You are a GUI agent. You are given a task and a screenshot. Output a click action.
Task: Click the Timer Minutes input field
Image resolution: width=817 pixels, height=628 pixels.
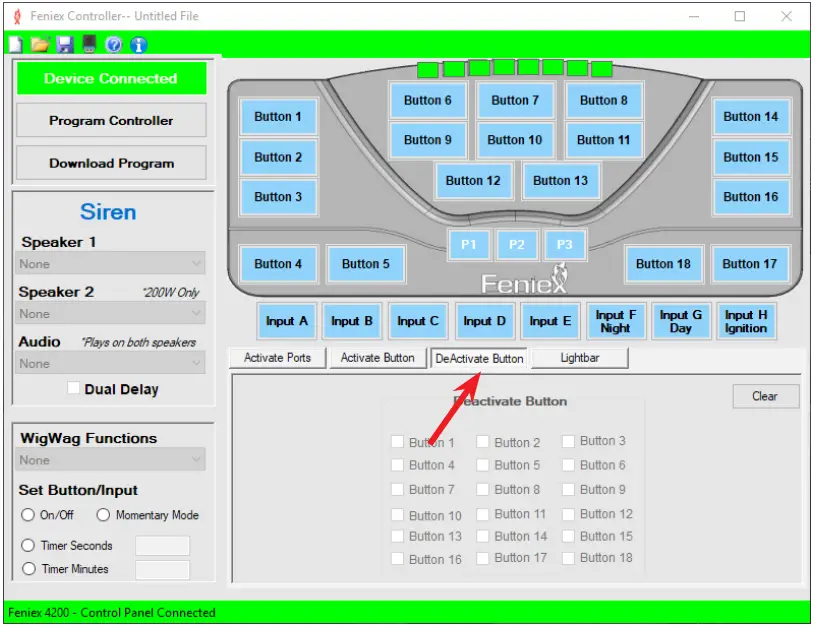click(163, 570)
